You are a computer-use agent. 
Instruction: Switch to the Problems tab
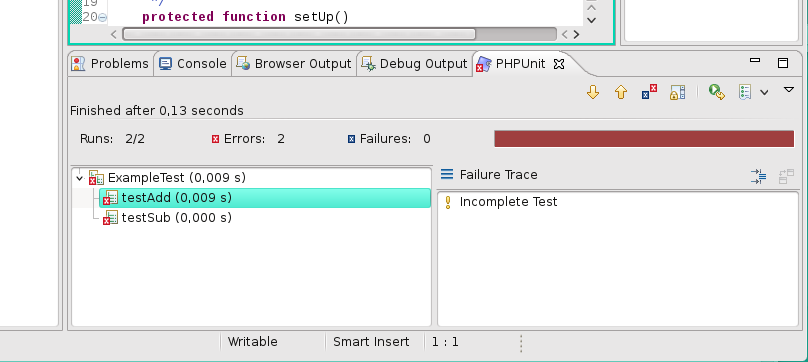[x=111, y=64]
